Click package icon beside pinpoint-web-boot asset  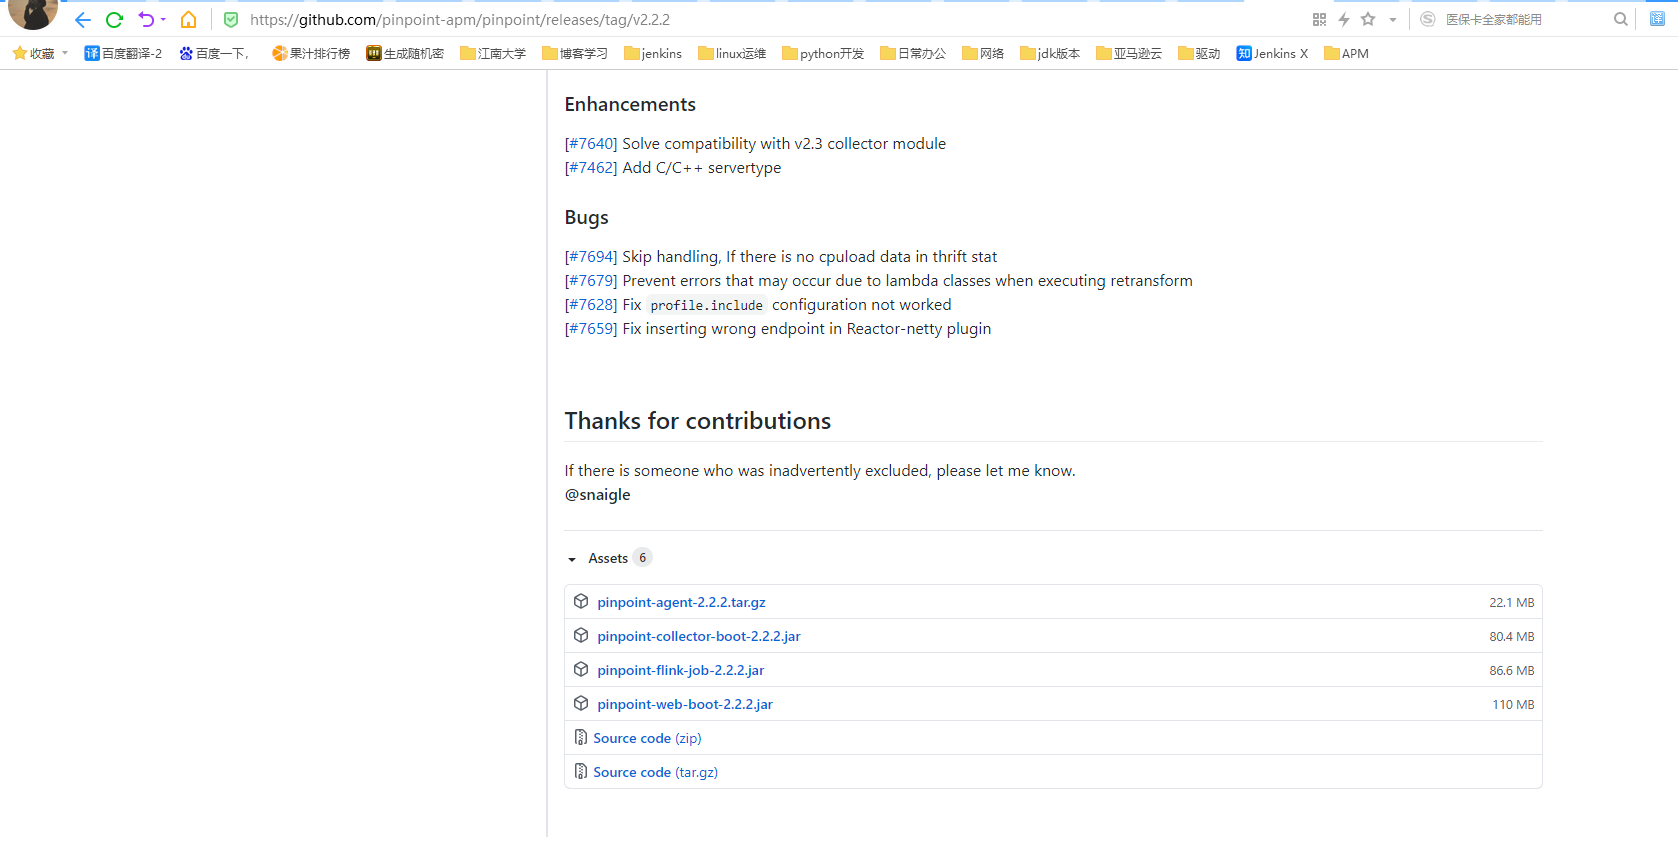coord(581,703)
